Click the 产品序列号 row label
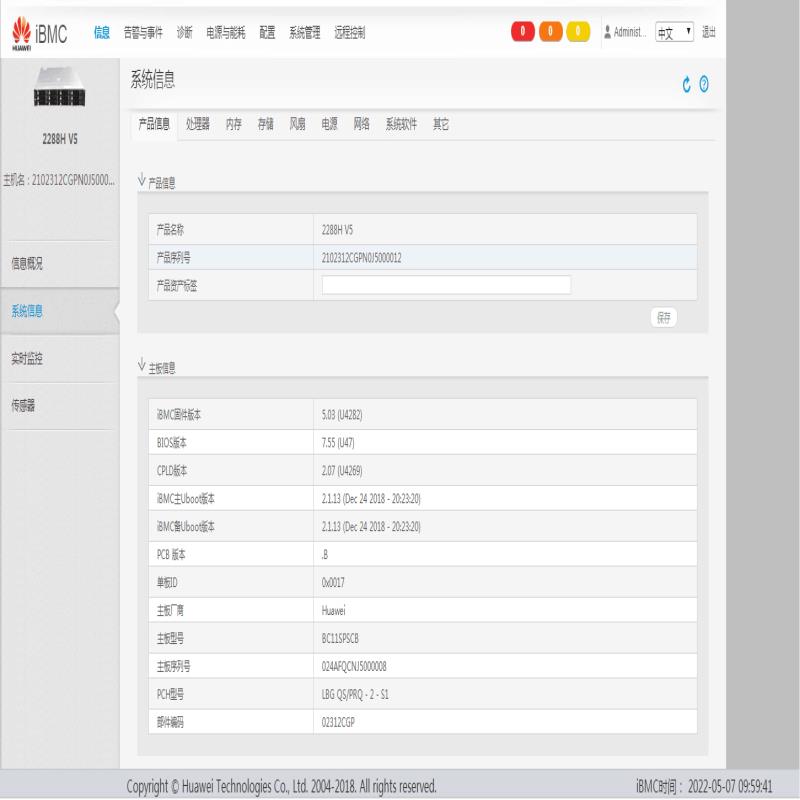 173,258
